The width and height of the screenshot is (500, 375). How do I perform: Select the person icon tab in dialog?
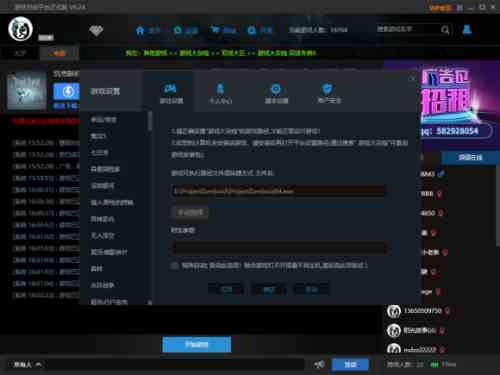[x=220, y=89]
